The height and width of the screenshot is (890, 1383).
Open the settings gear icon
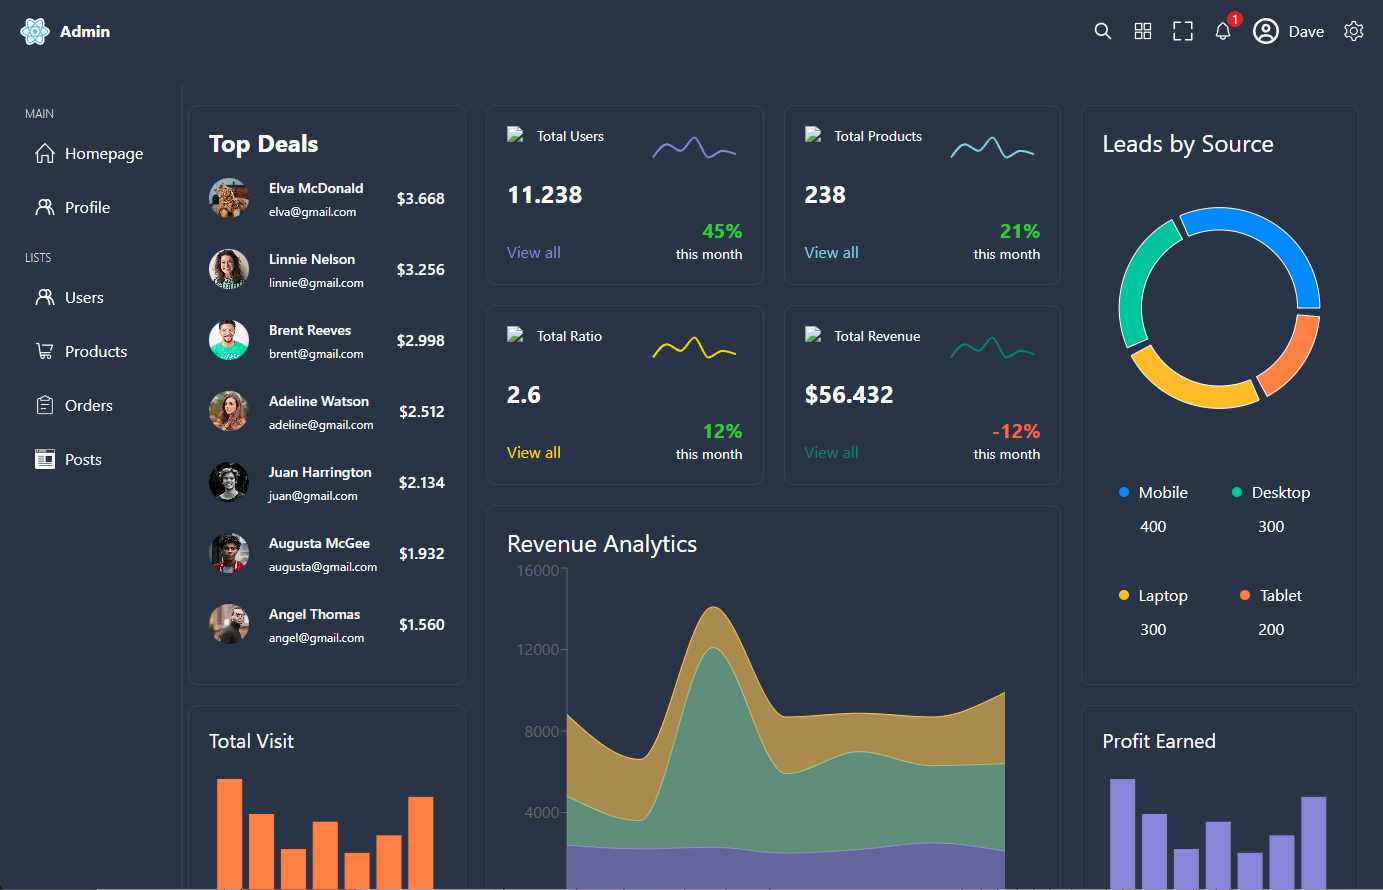coord(1354,31)
